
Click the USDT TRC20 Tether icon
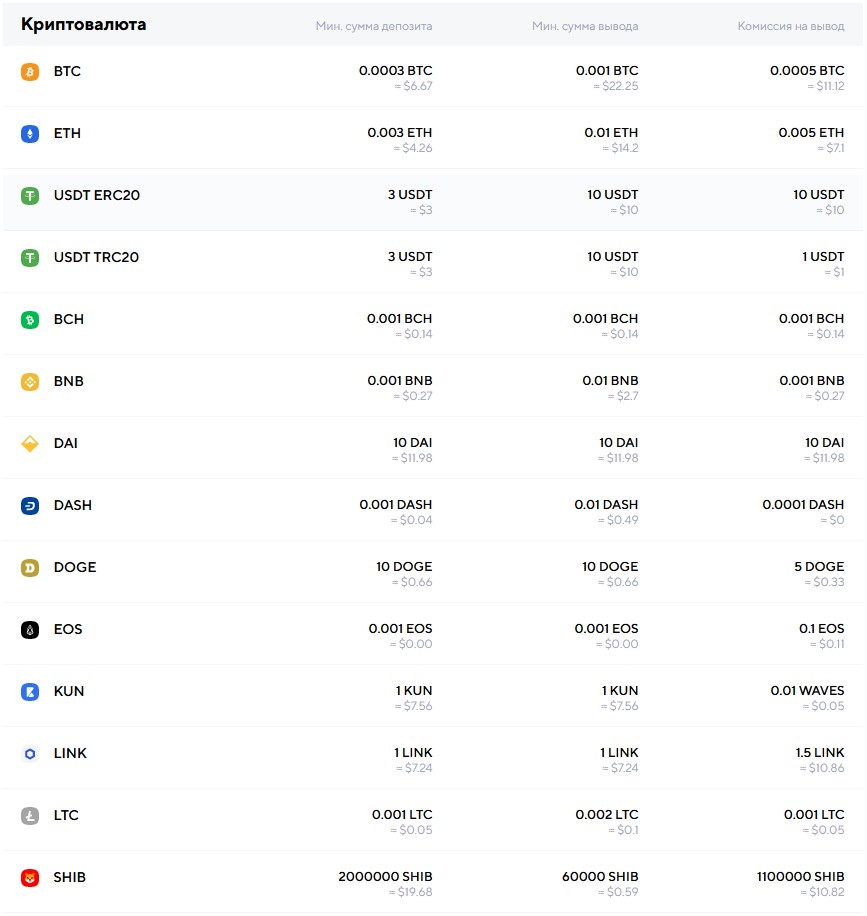click(30, 258)
